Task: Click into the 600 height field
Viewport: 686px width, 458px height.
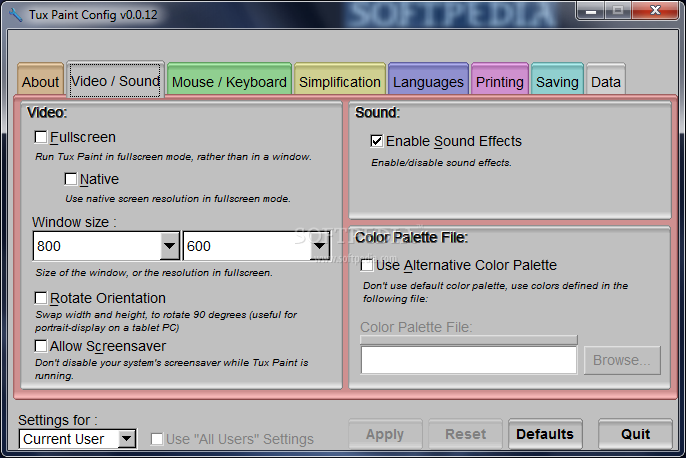Action: (247, 246)
